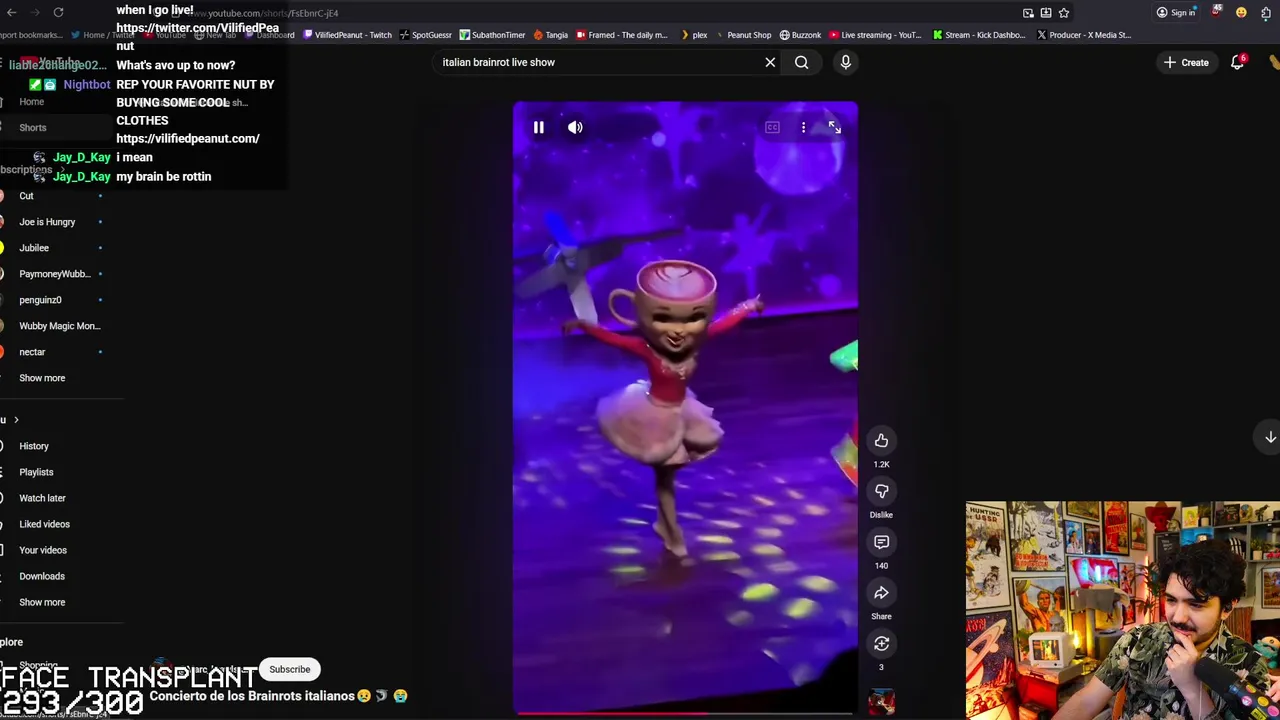
Task: Open YouTube notifications bell
Action: click(1237, 62)
